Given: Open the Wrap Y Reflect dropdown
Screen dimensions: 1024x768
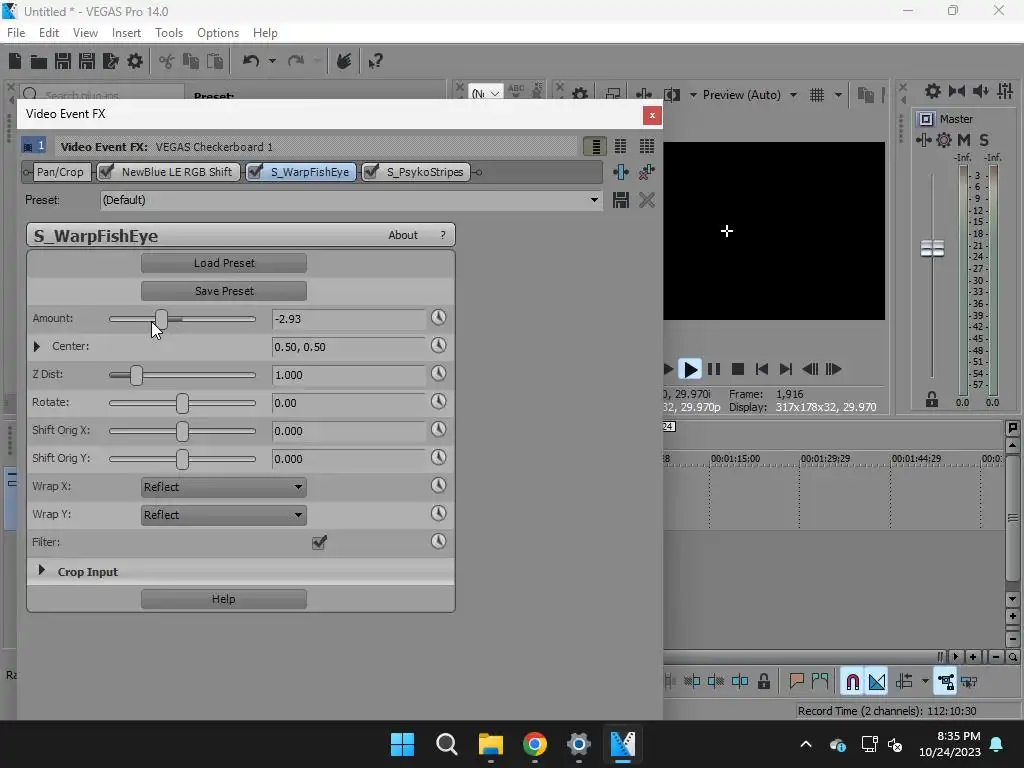Looking at the screenshot, I should click(224, 515).
